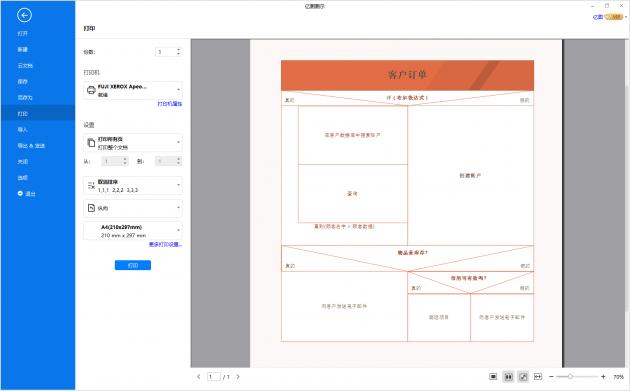630x391 pixels.
Task: Open 导出 & 发送 sidebar menu item
Action: pos(31,145)
